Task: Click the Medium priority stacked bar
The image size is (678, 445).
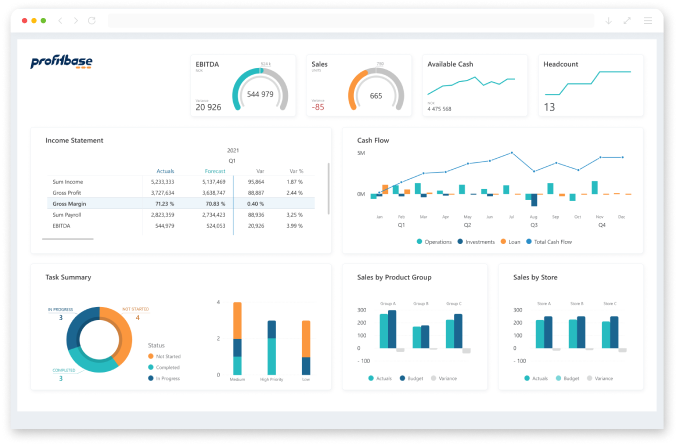Action: (x=237, y=339)
